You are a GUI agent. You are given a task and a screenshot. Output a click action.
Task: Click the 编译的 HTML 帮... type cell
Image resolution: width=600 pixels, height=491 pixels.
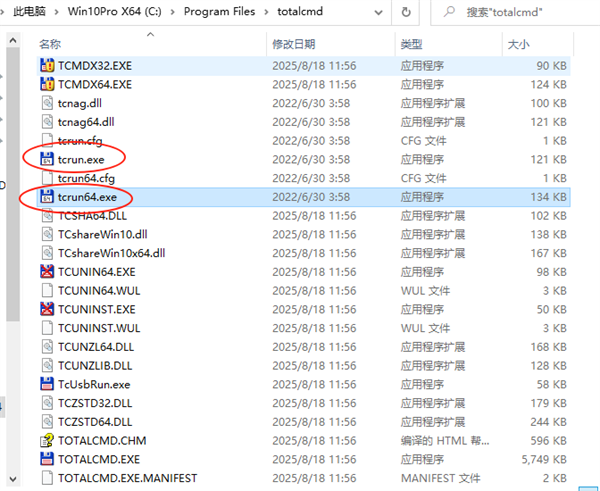(445, 440)
